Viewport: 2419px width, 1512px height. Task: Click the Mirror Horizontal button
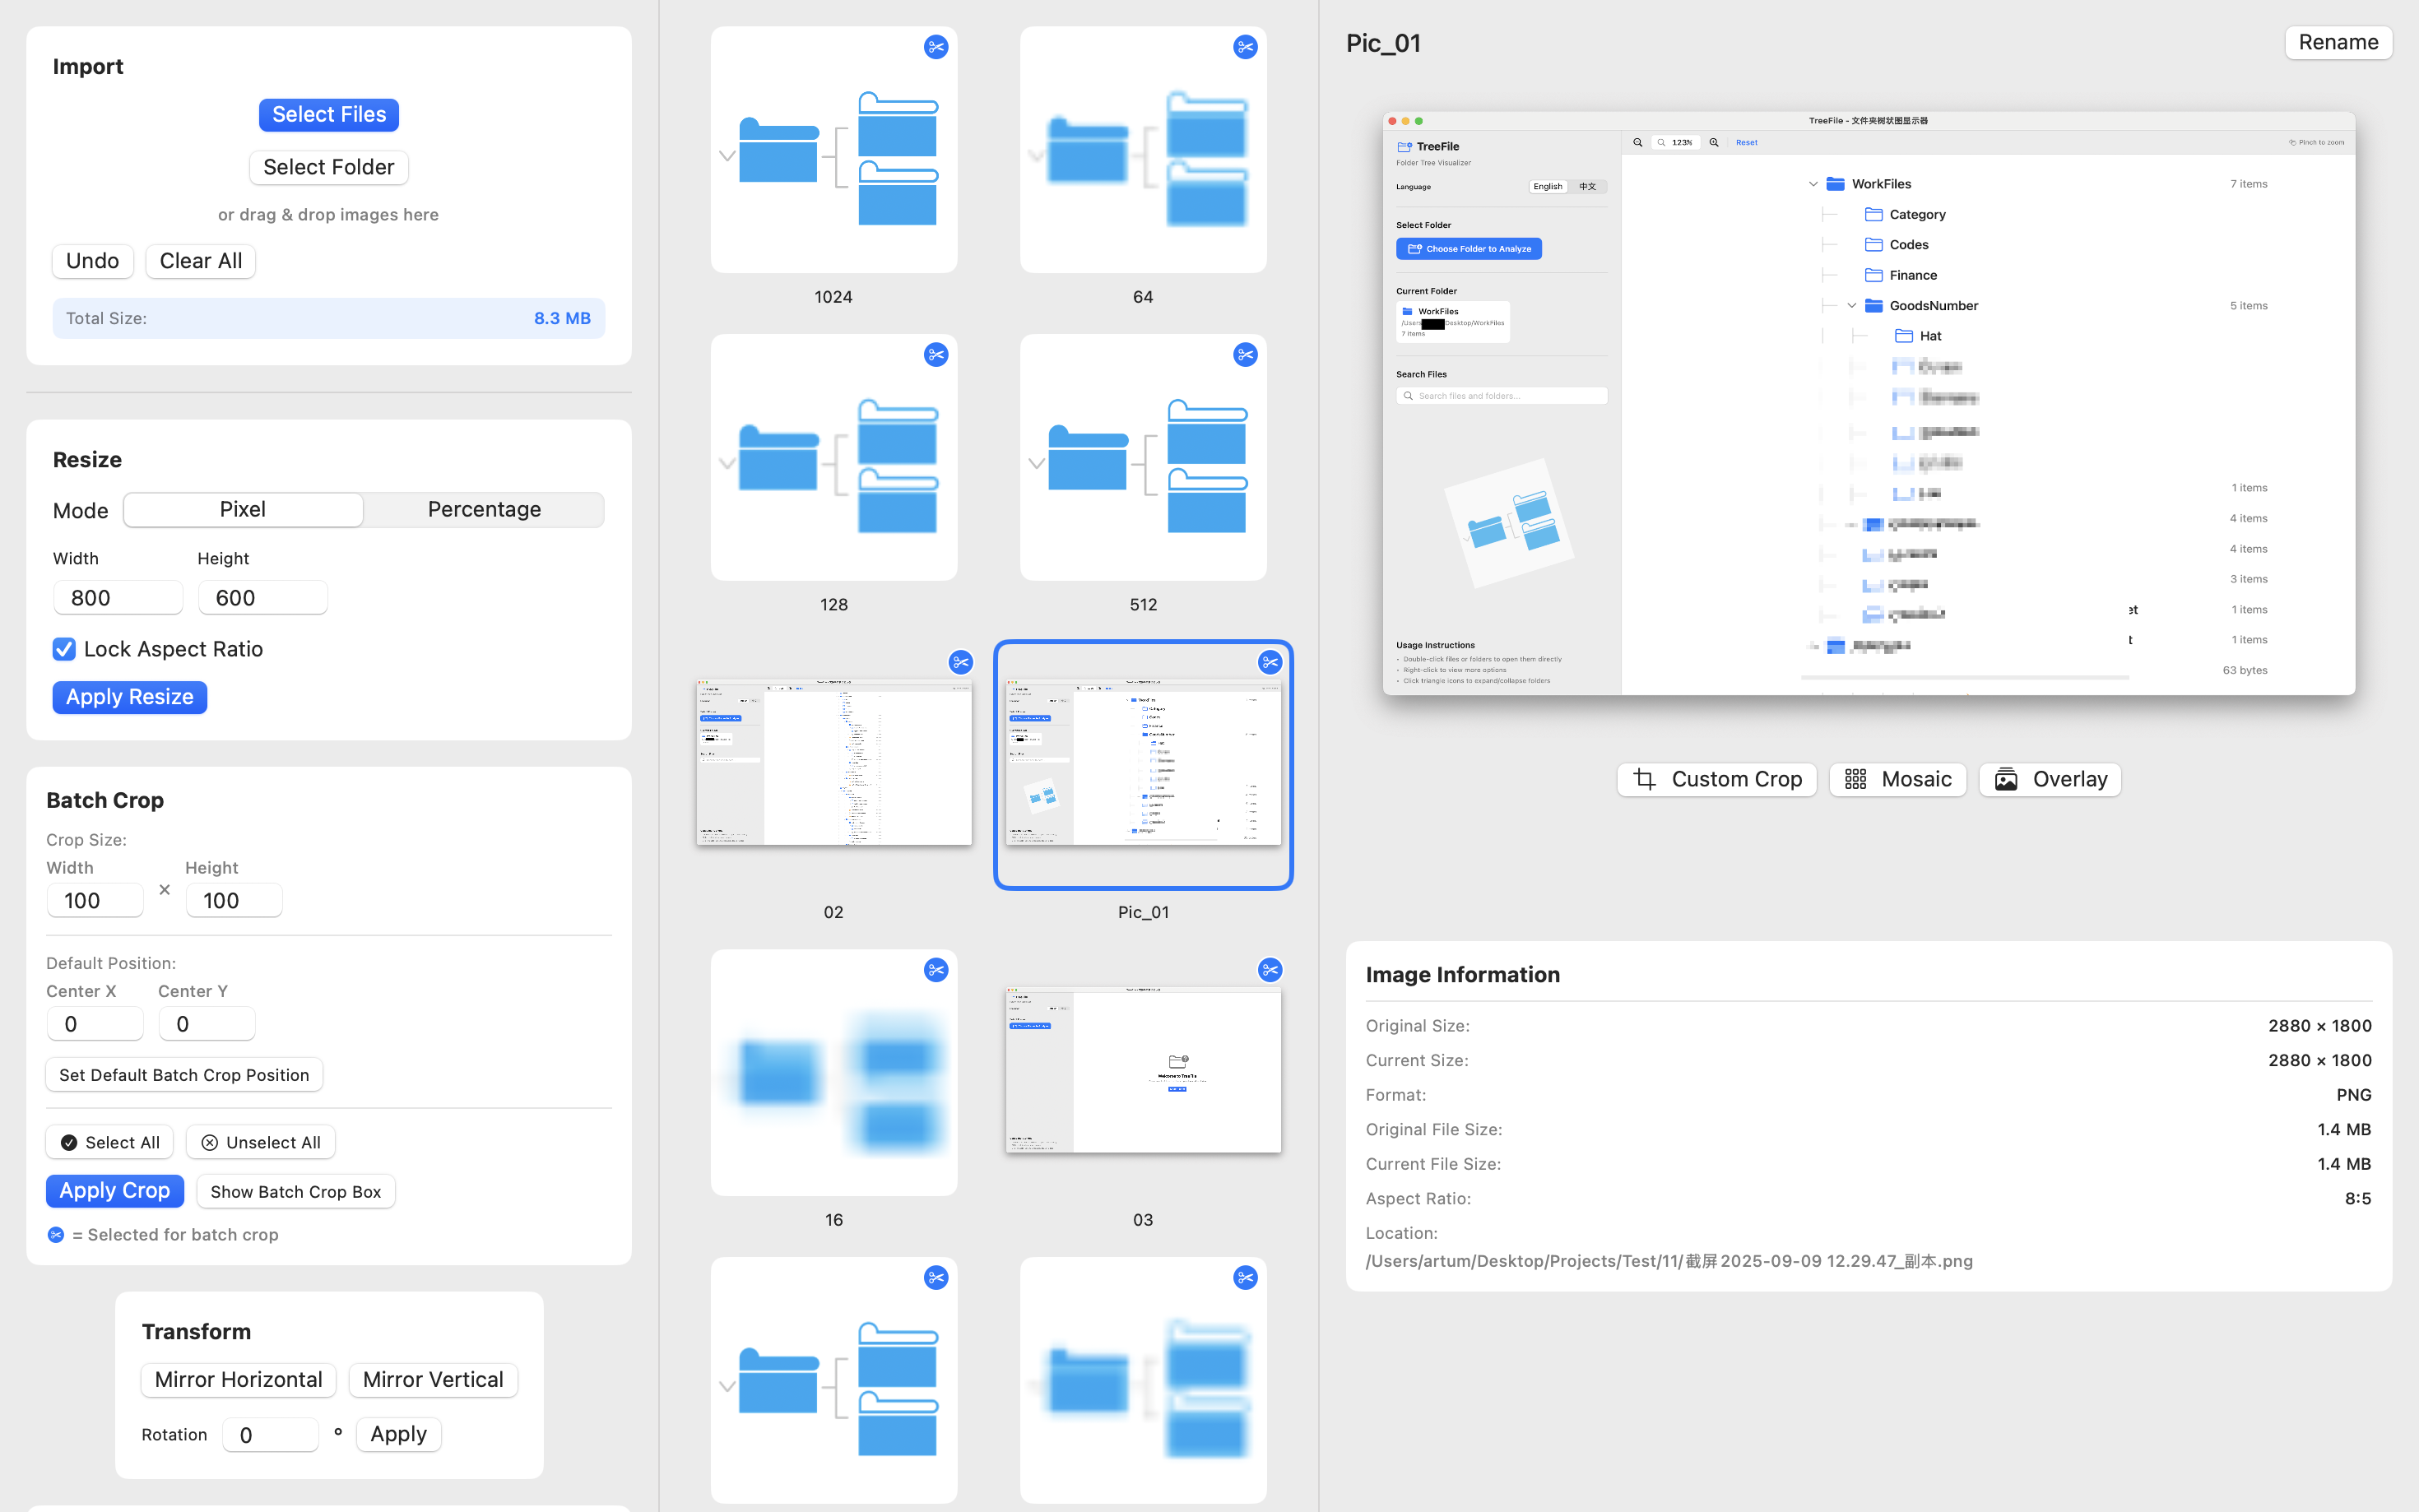click(238, 1379)
